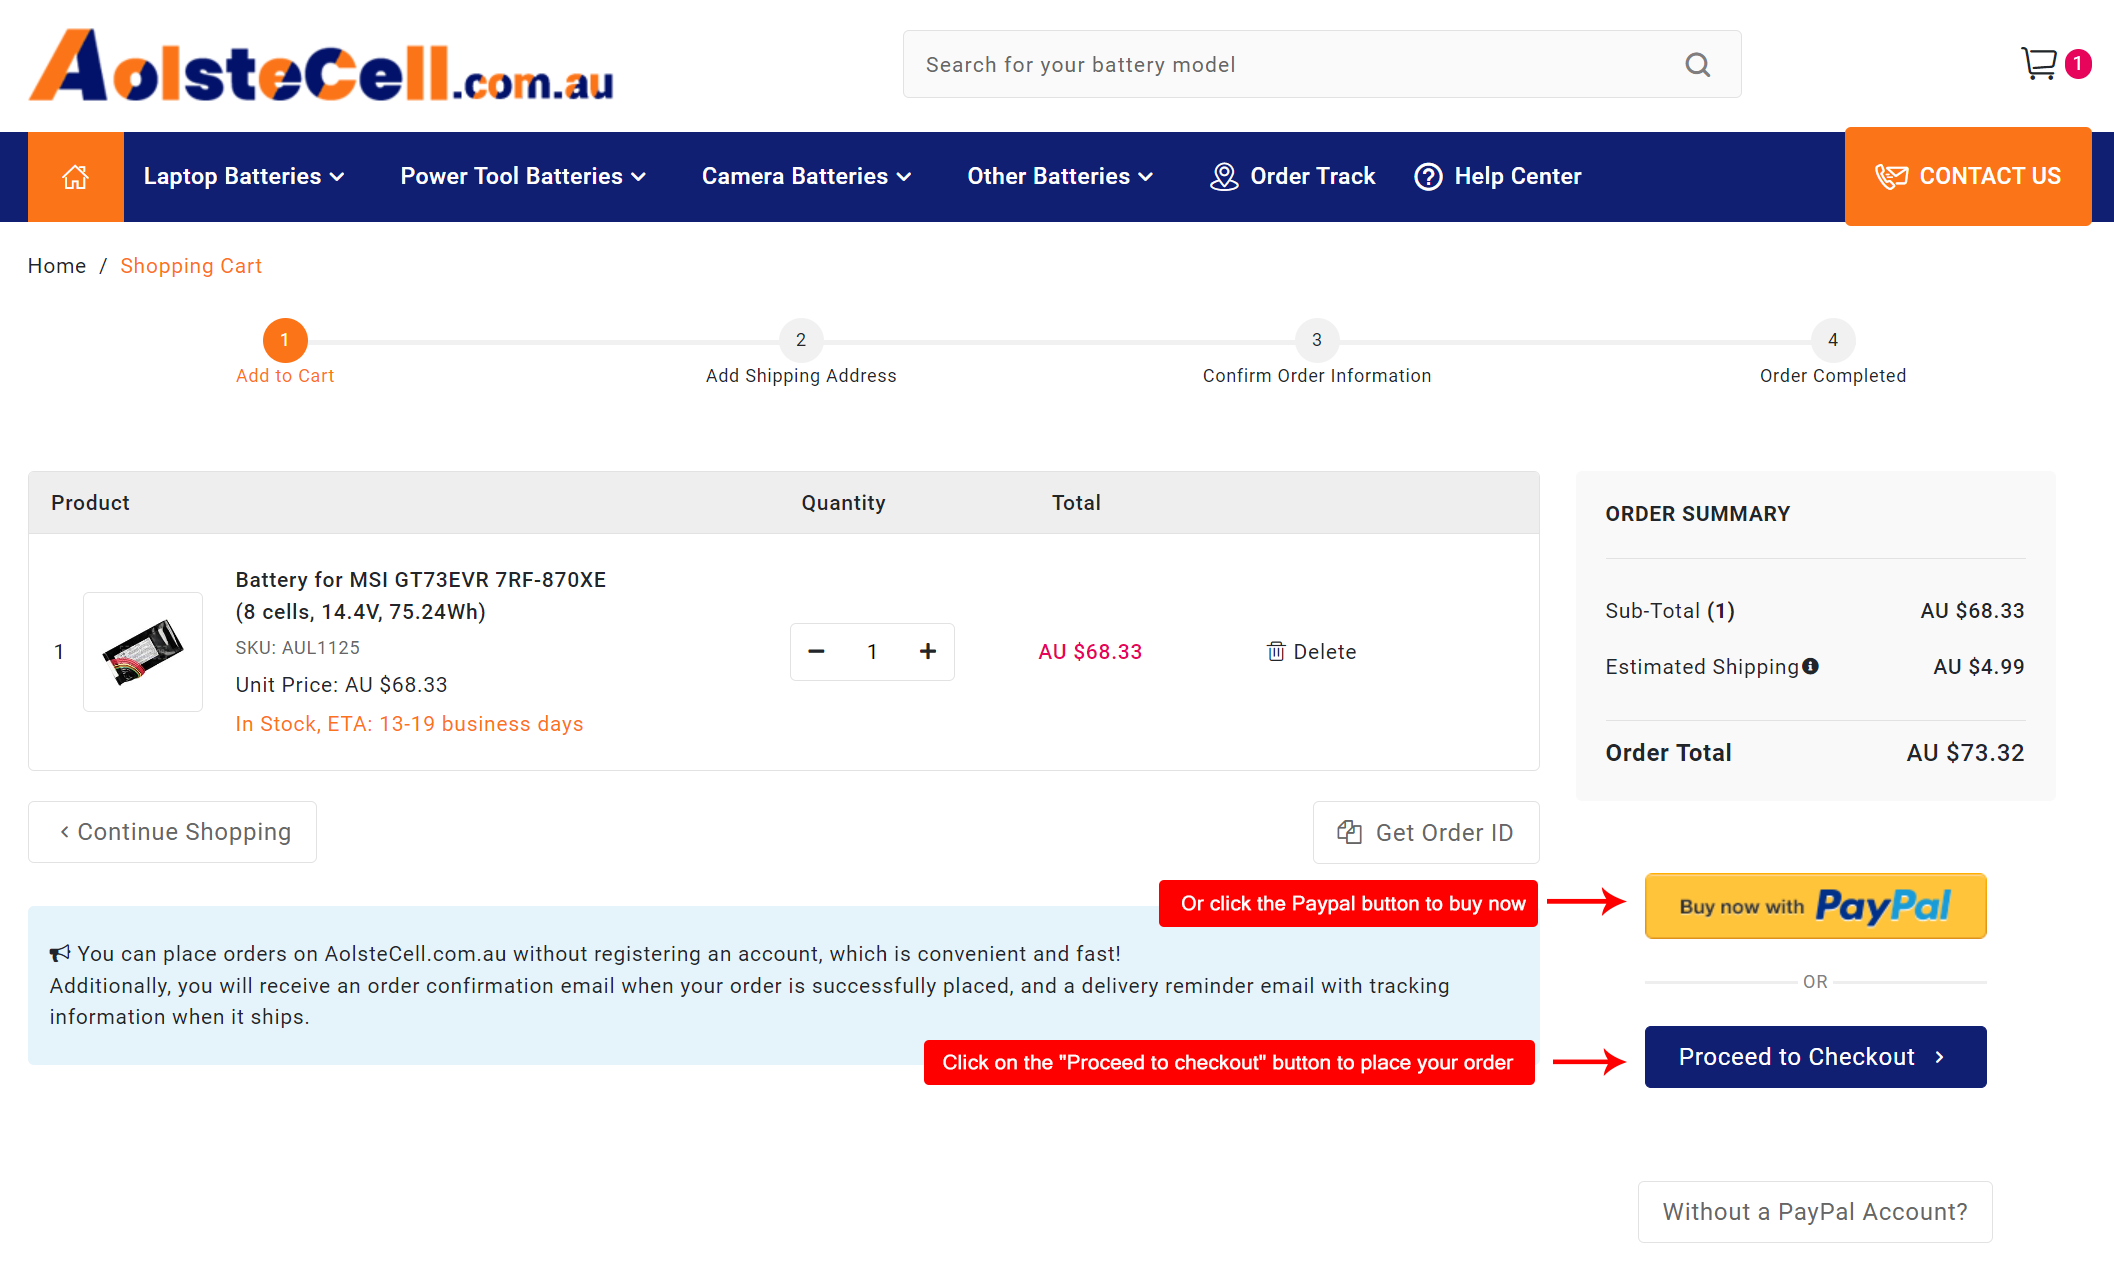The height and width of the screenshot is (1263, 2114).
Task: Click cart item count badge
Action: [x=2077, y=64]
